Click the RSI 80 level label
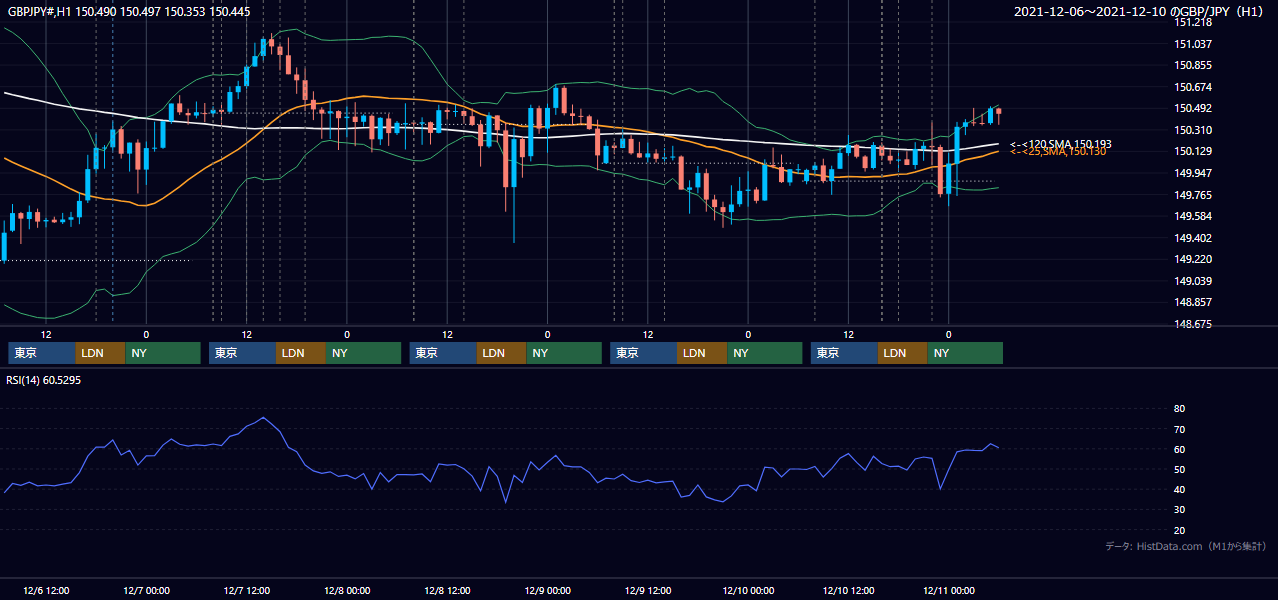 tap(1179, 409)
